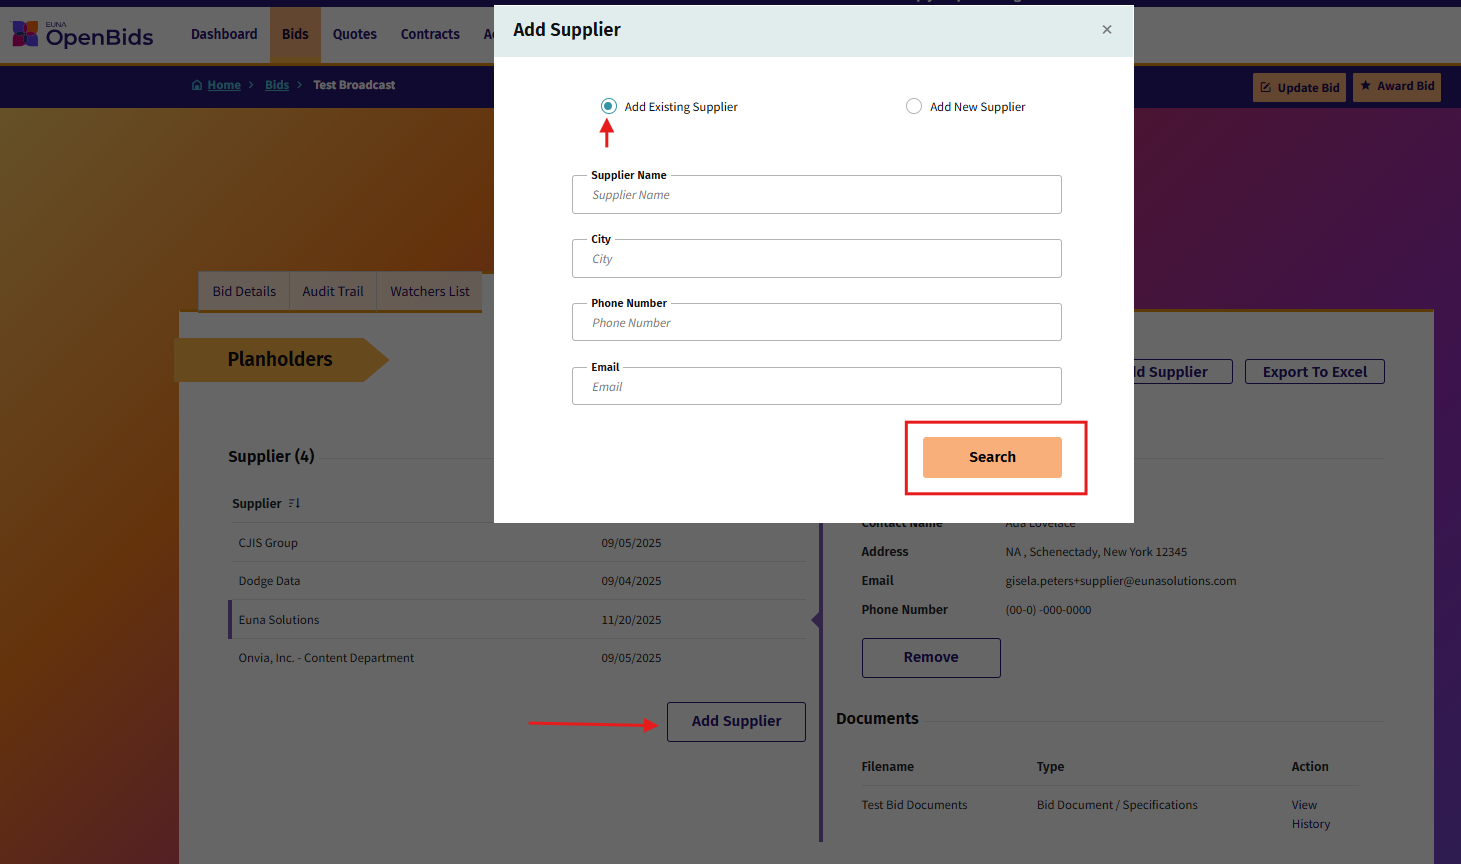Click the Update Bid button
The image size is (1461, 864).
point(1299,87)
